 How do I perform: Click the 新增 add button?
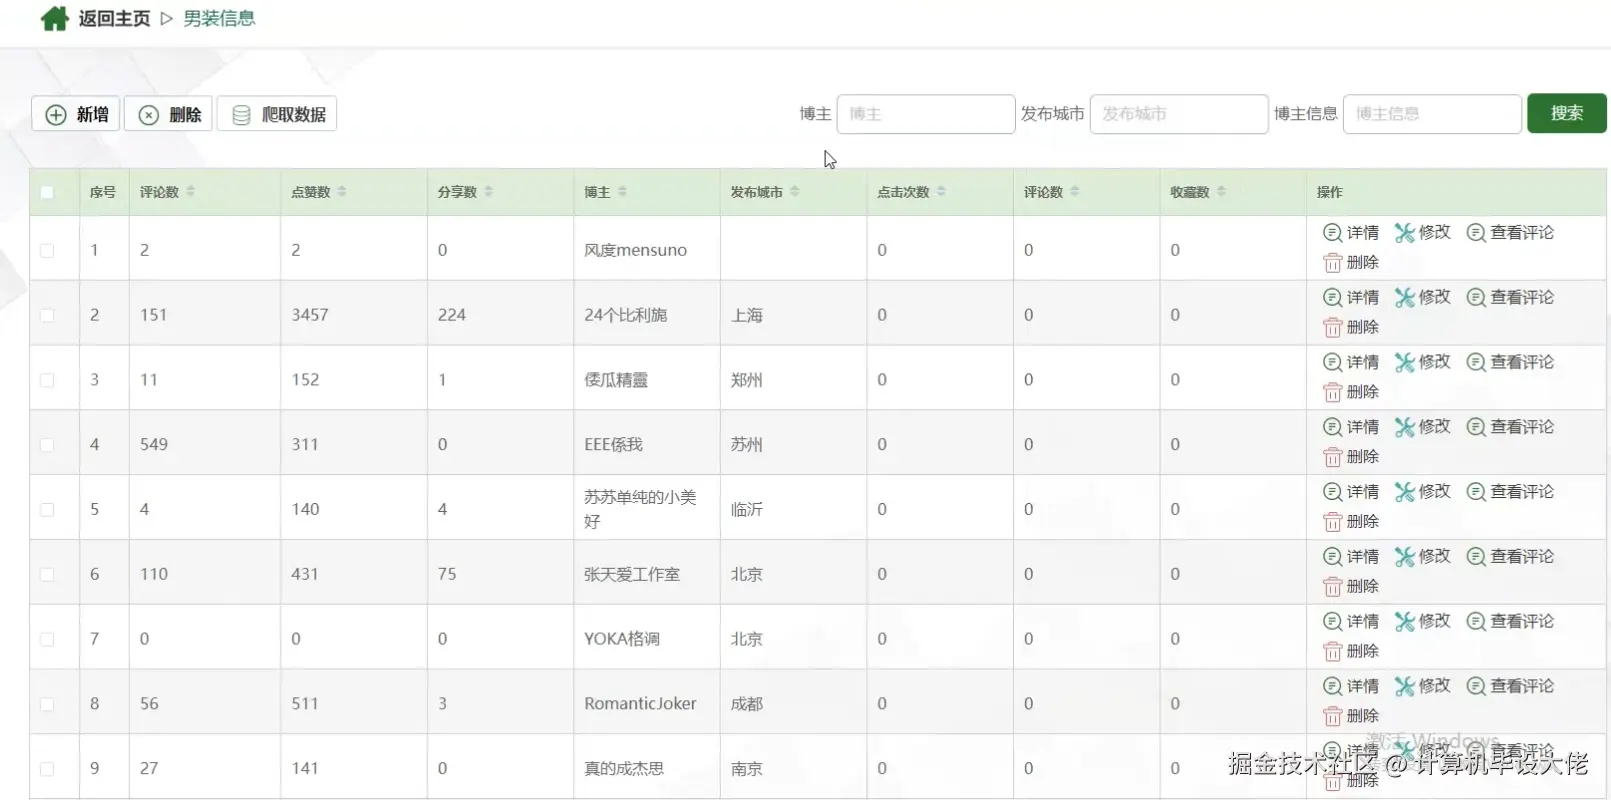point(76,114)
